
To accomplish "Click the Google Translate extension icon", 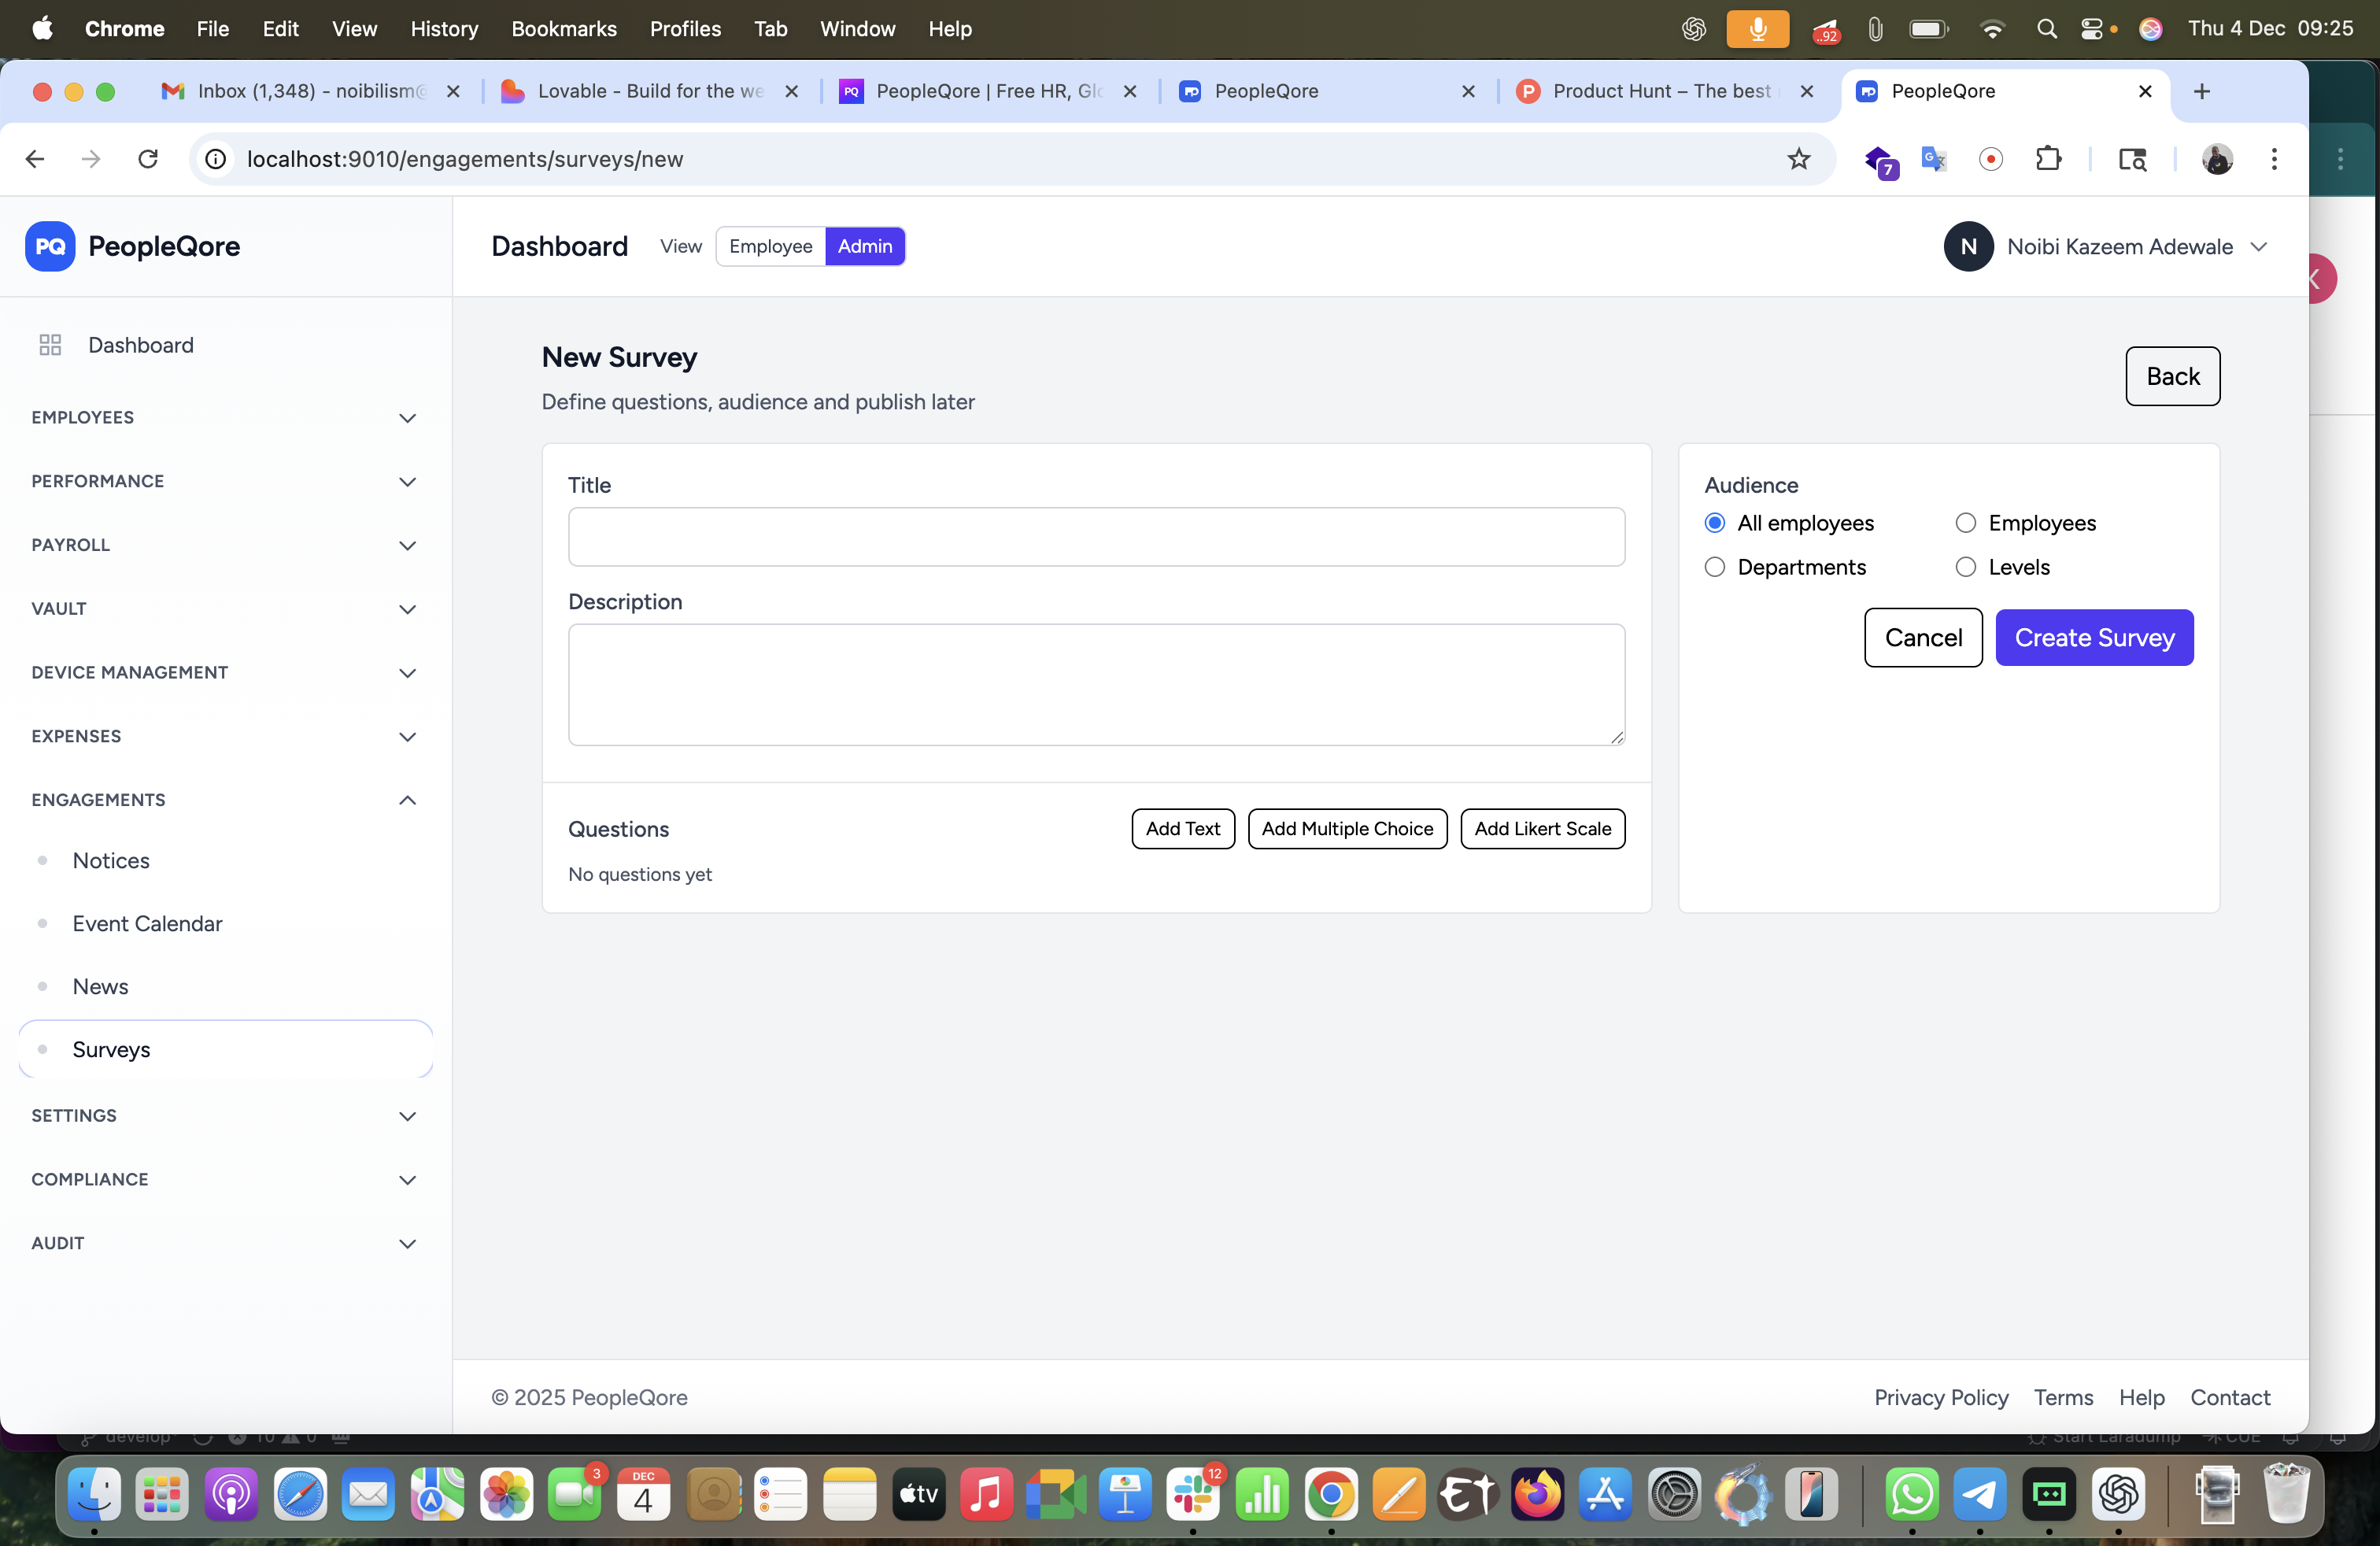I will (1933, 159).
